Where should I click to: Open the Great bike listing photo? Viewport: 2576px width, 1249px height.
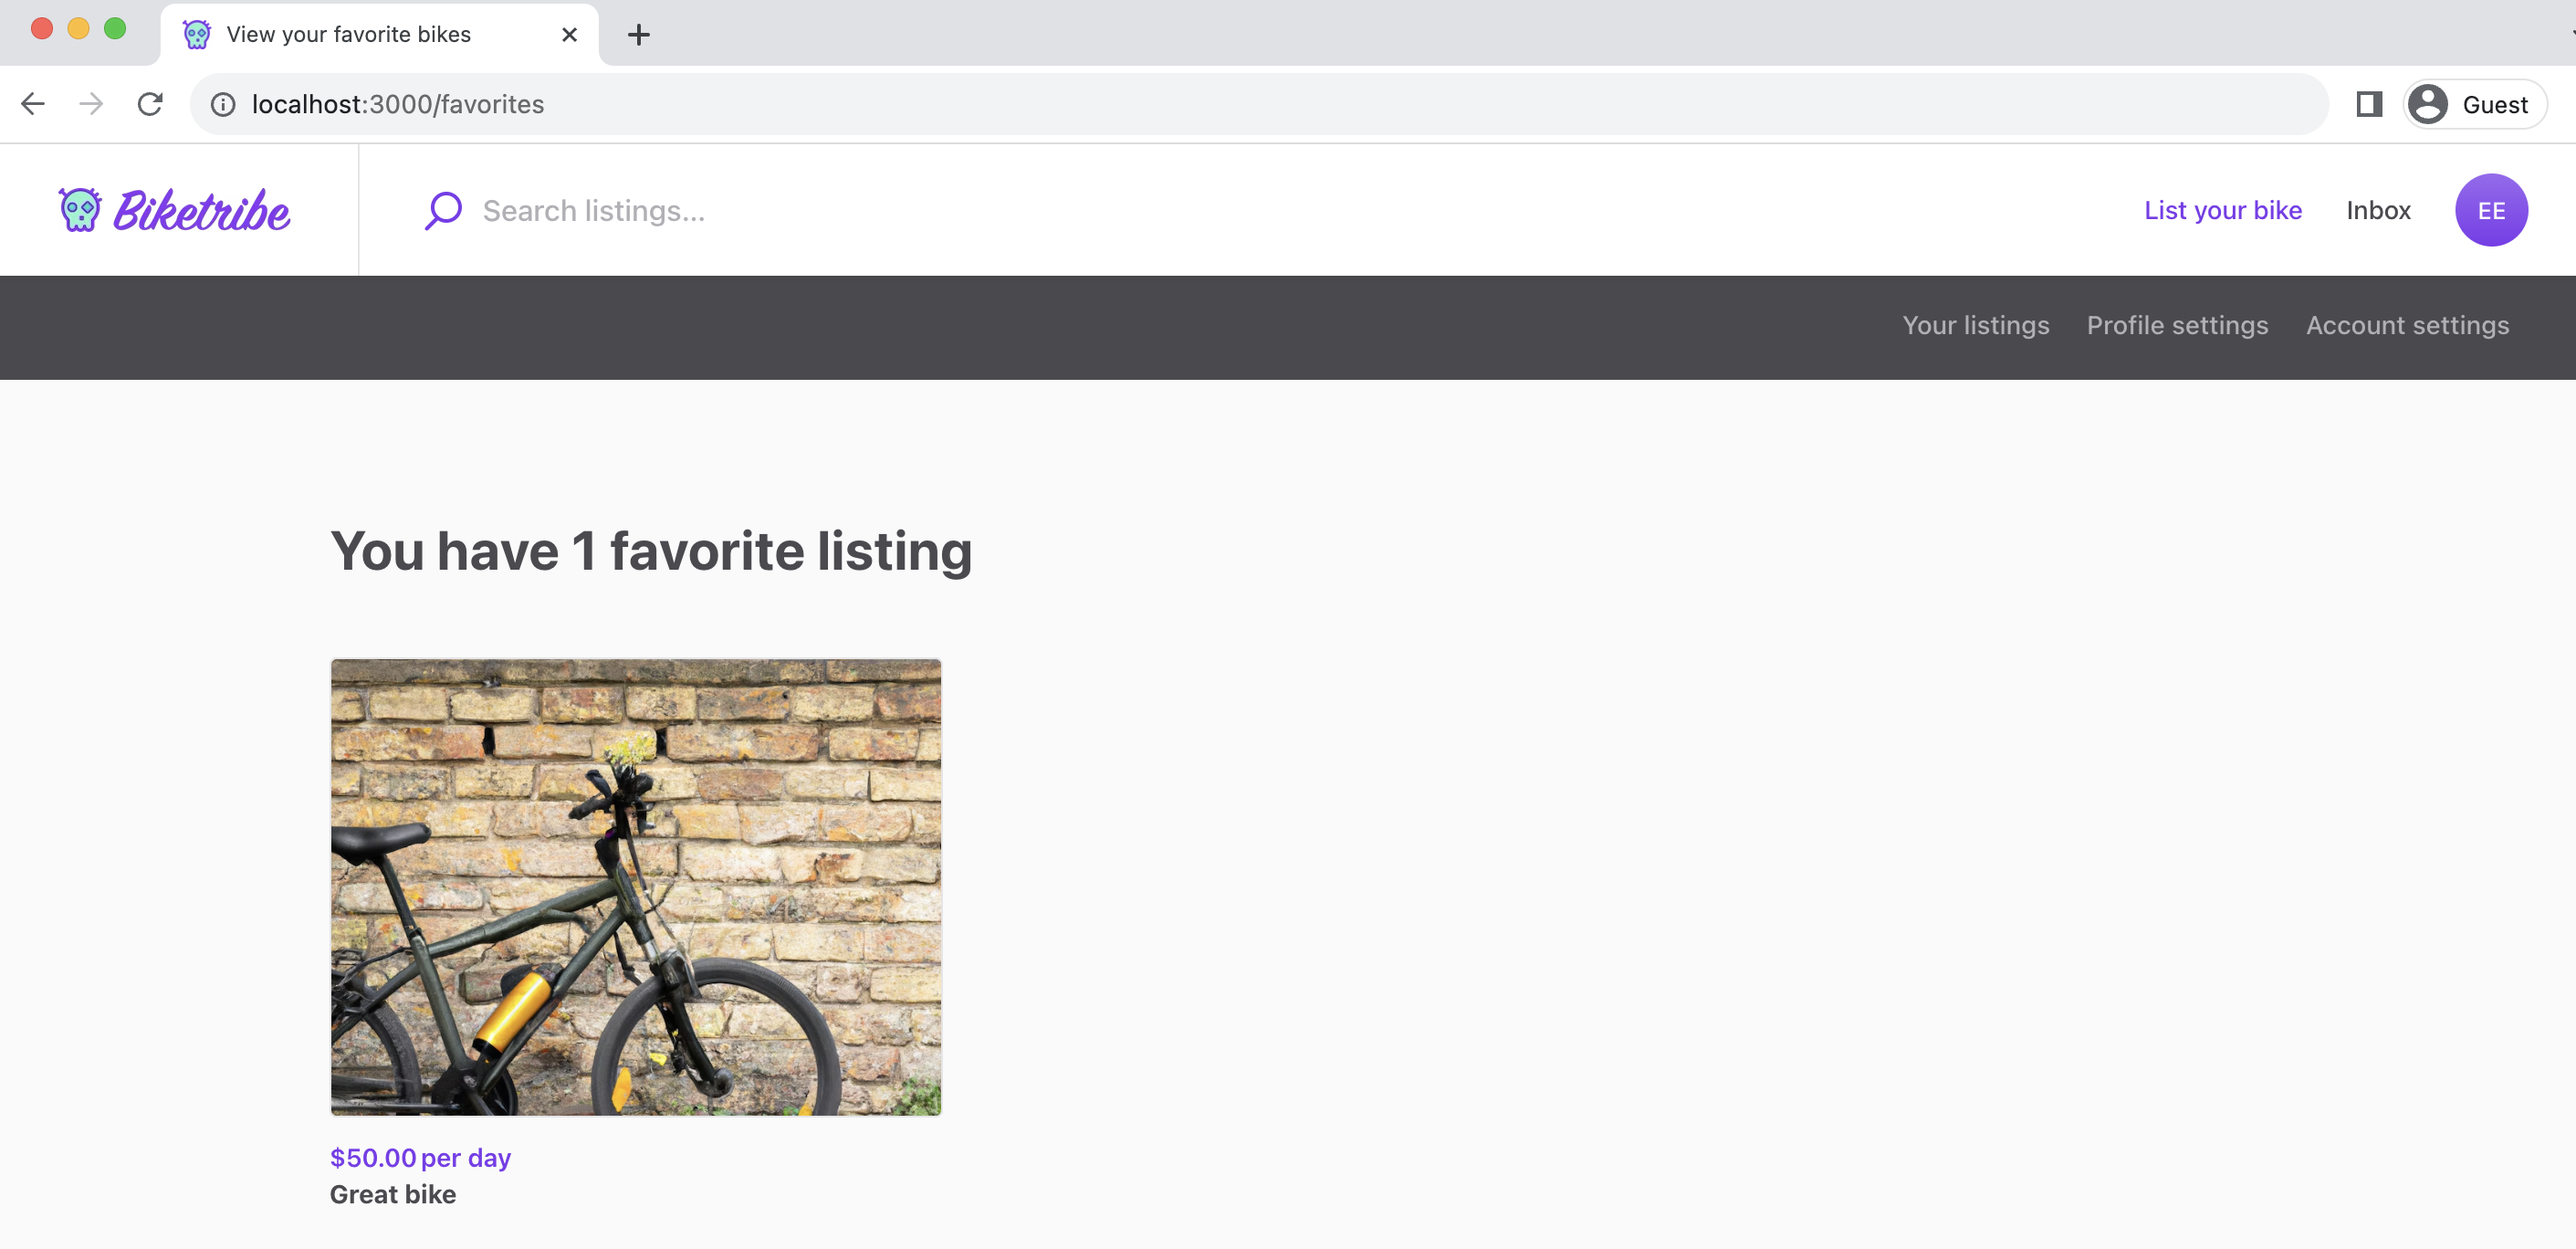(x=635, y=888)
